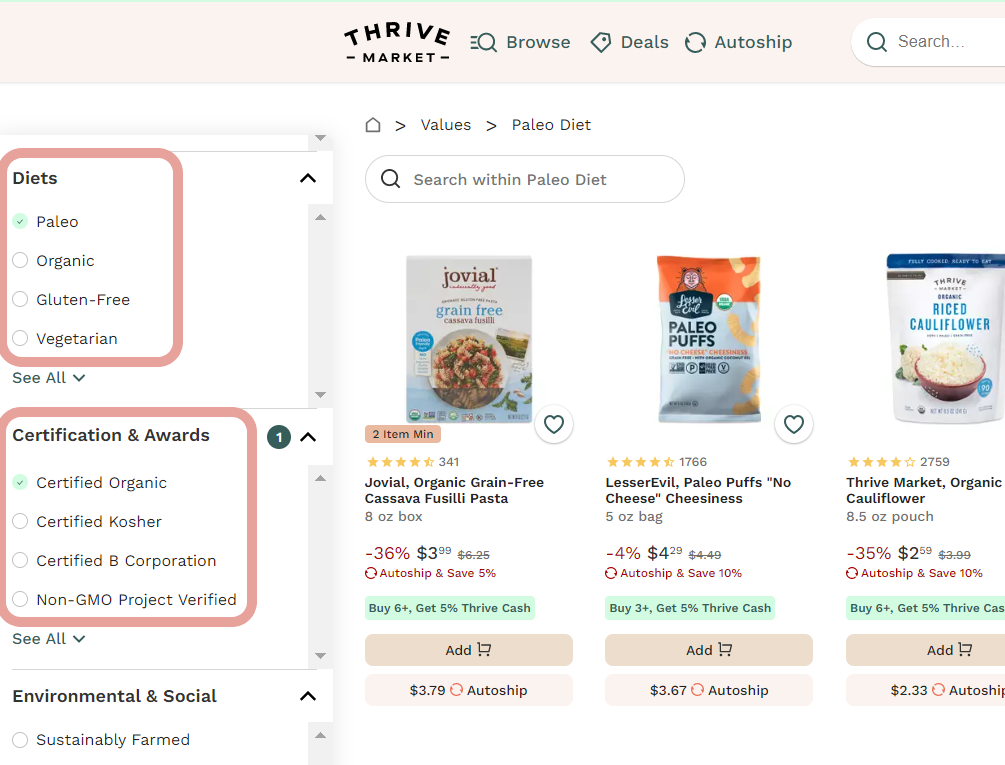Click the Deals tag icon
Viewport: 1005px width, 765px height.
(x=601, y=42)
